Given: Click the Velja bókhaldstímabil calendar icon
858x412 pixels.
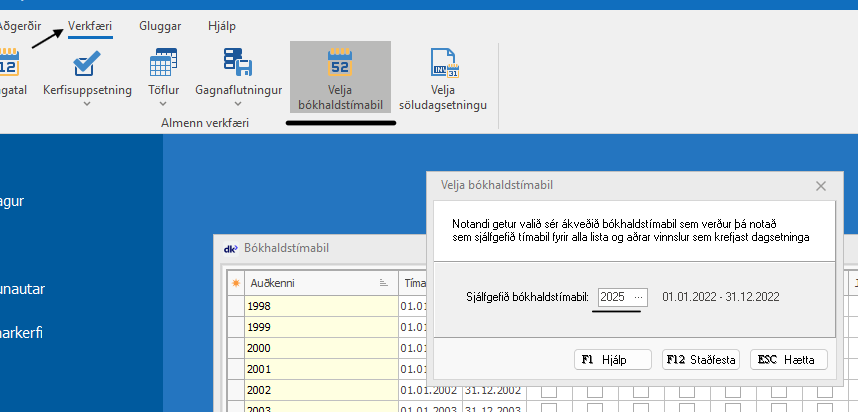Looking at the screenshot, I should pyautogui.click(x=340, y=63).
